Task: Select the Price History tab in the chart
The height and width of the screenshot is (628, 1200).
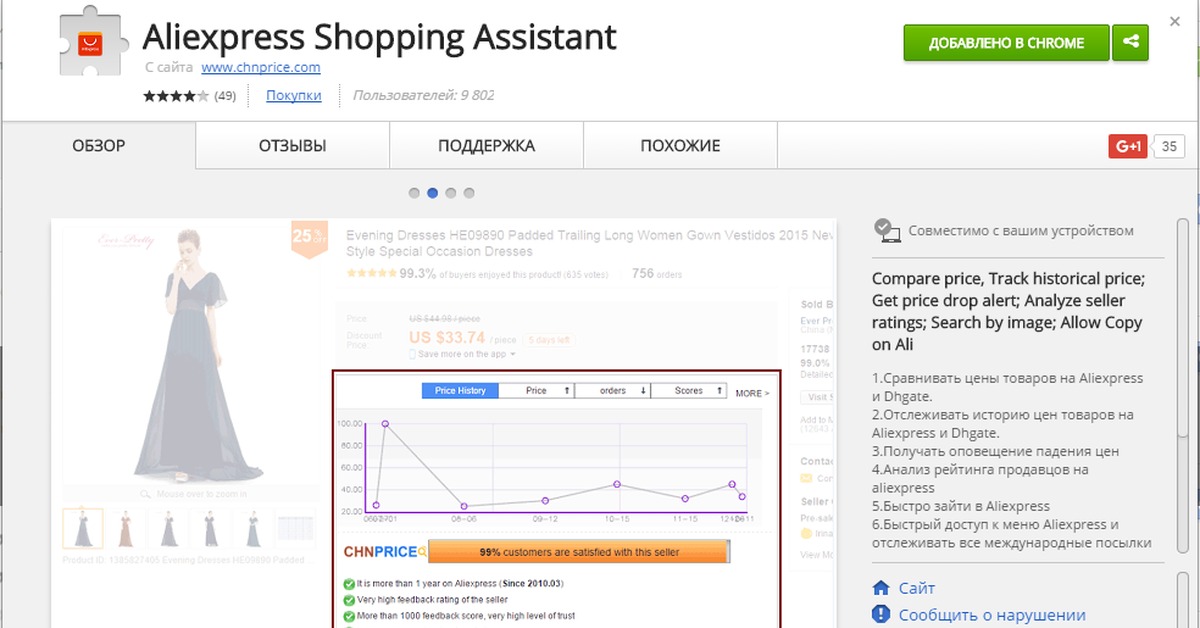Action: click(x=460, y=391)
